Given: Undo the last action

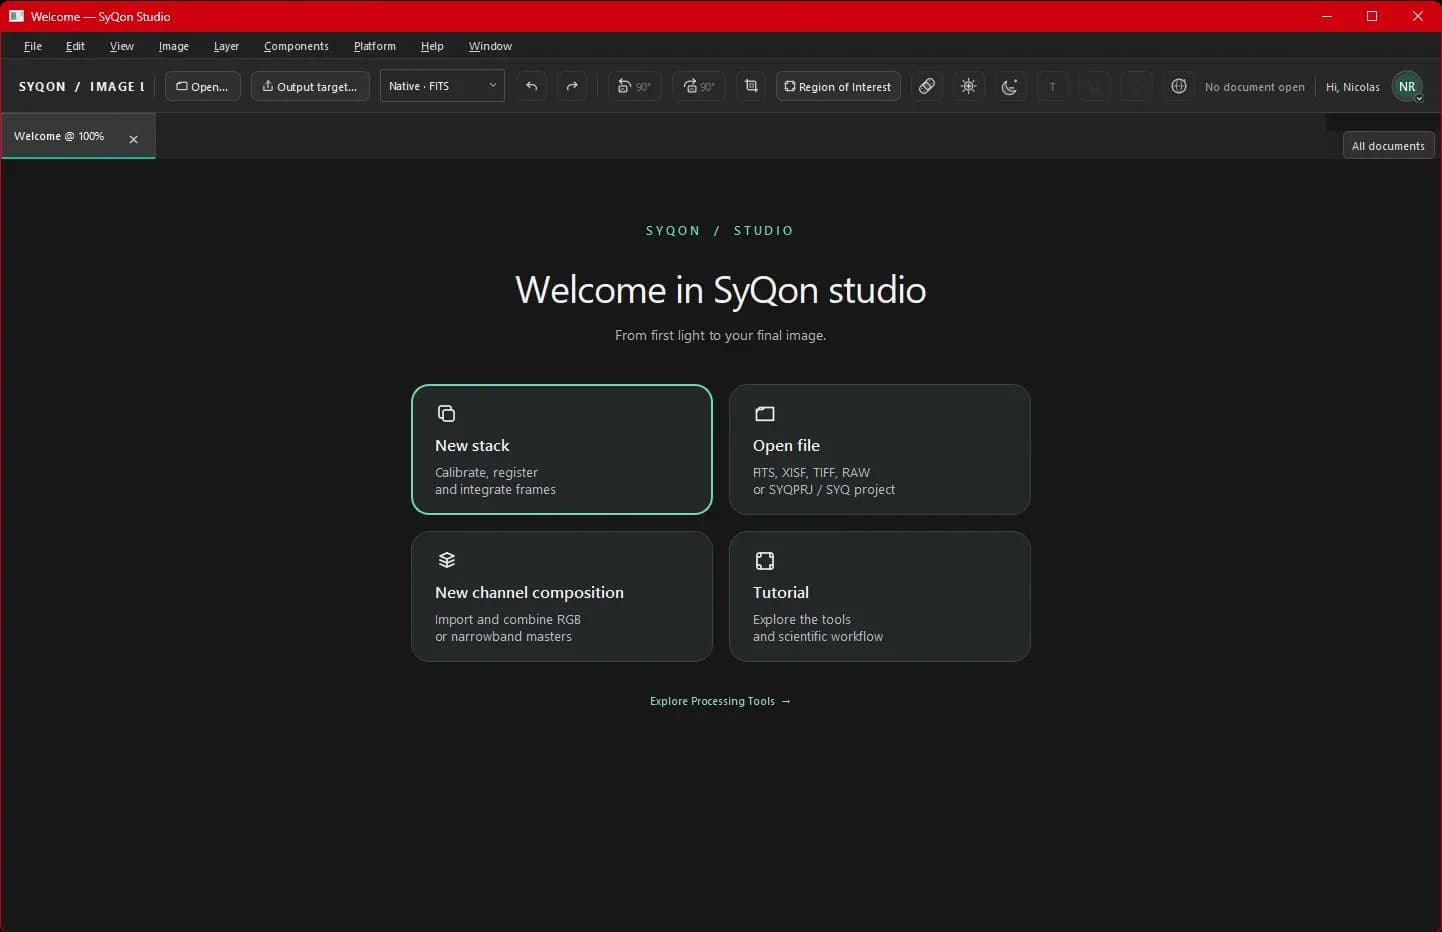Looking at the screenshot, I should point(532,86).
